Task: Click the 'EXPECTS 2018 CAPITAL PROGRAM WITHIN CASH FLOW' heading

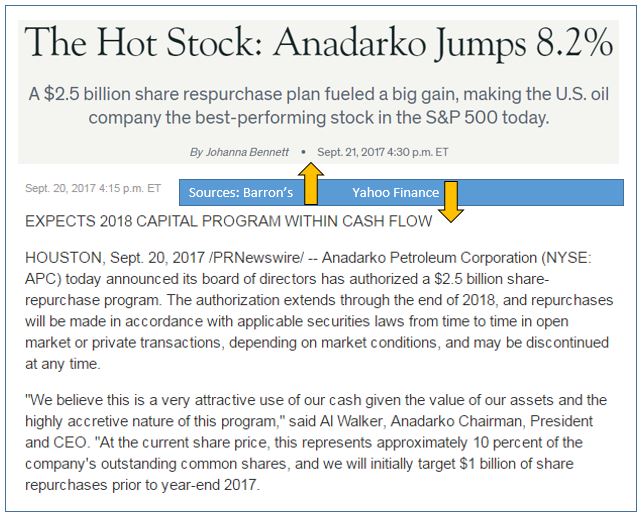Action: (228, 221)
